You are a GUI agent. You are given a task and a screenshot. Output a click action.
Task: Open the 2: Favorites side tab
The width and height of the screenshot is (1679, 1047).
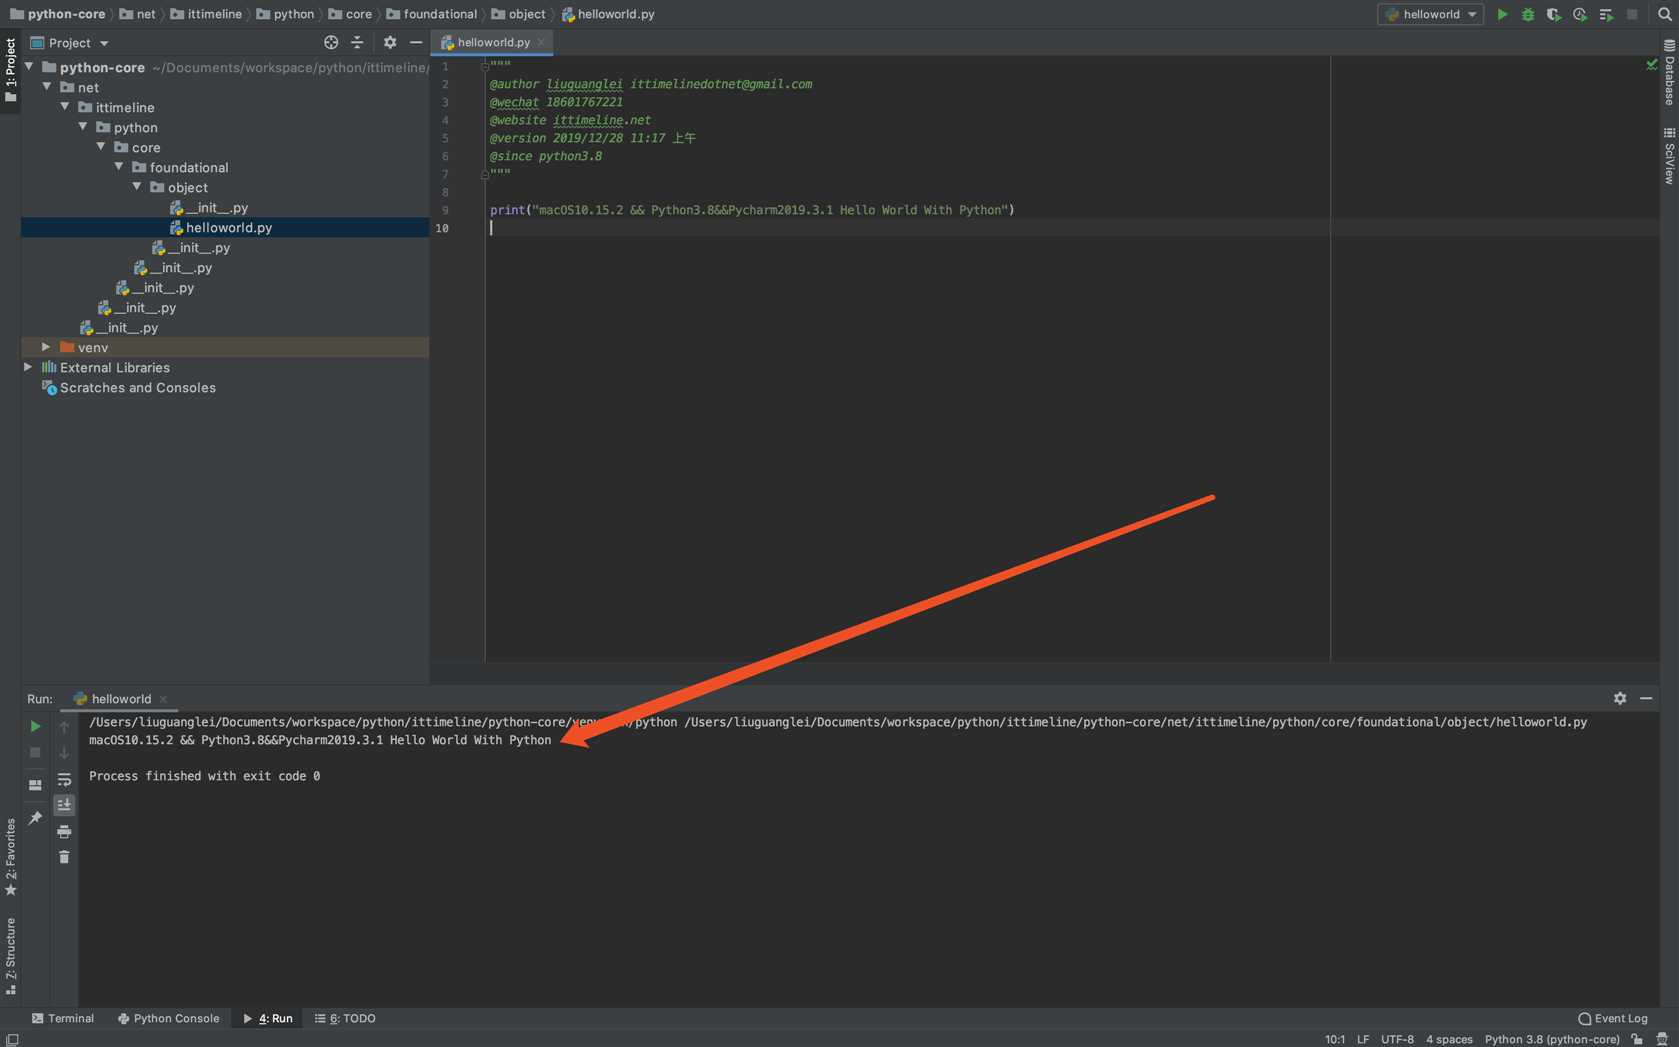tap(11, 857)
